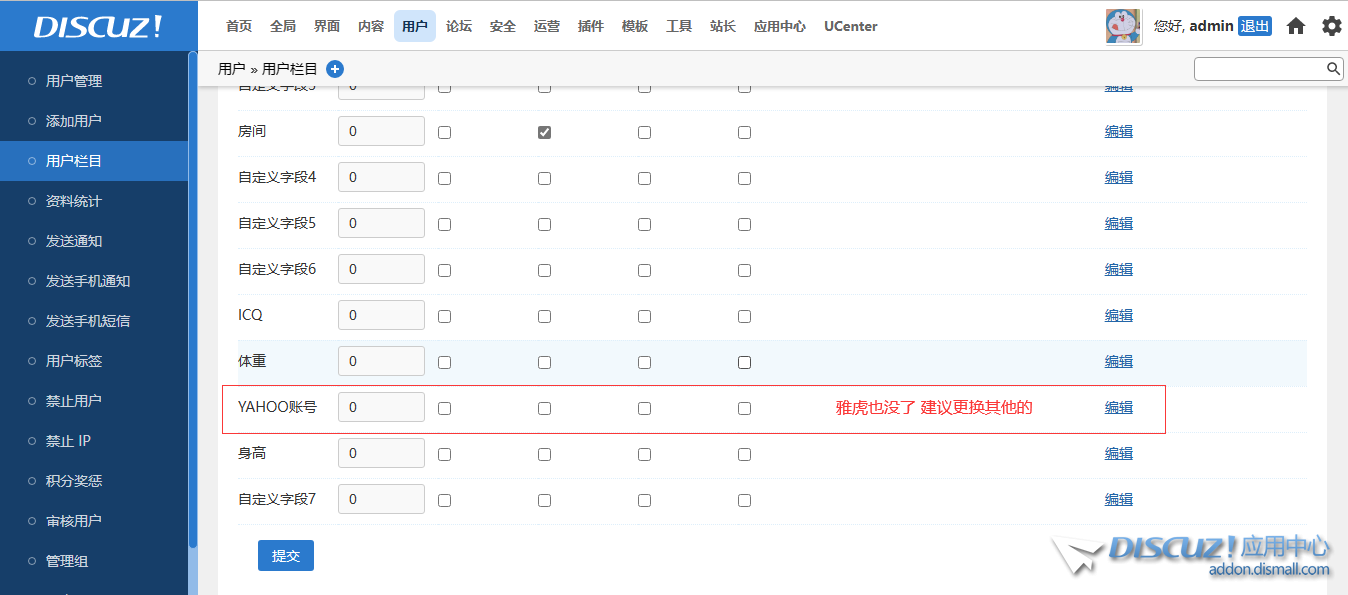1348x595 pixels.
Task: Click the order input for 身高
Action: click(x=381, y=454)
